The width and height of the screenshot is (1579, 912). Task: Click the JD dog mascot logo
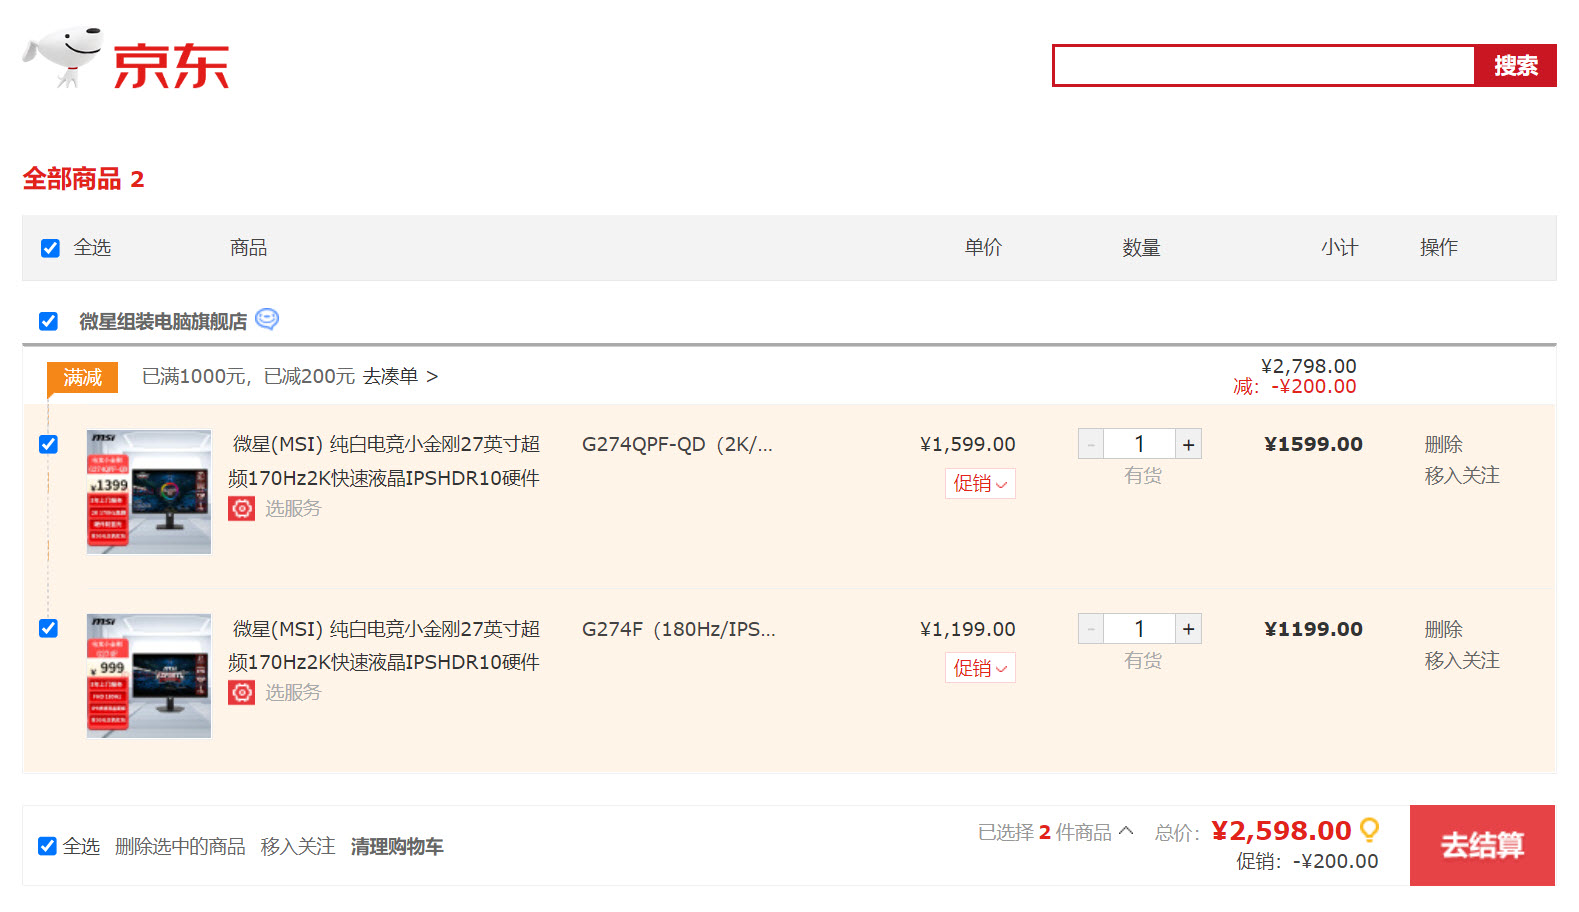pos(62,57)
